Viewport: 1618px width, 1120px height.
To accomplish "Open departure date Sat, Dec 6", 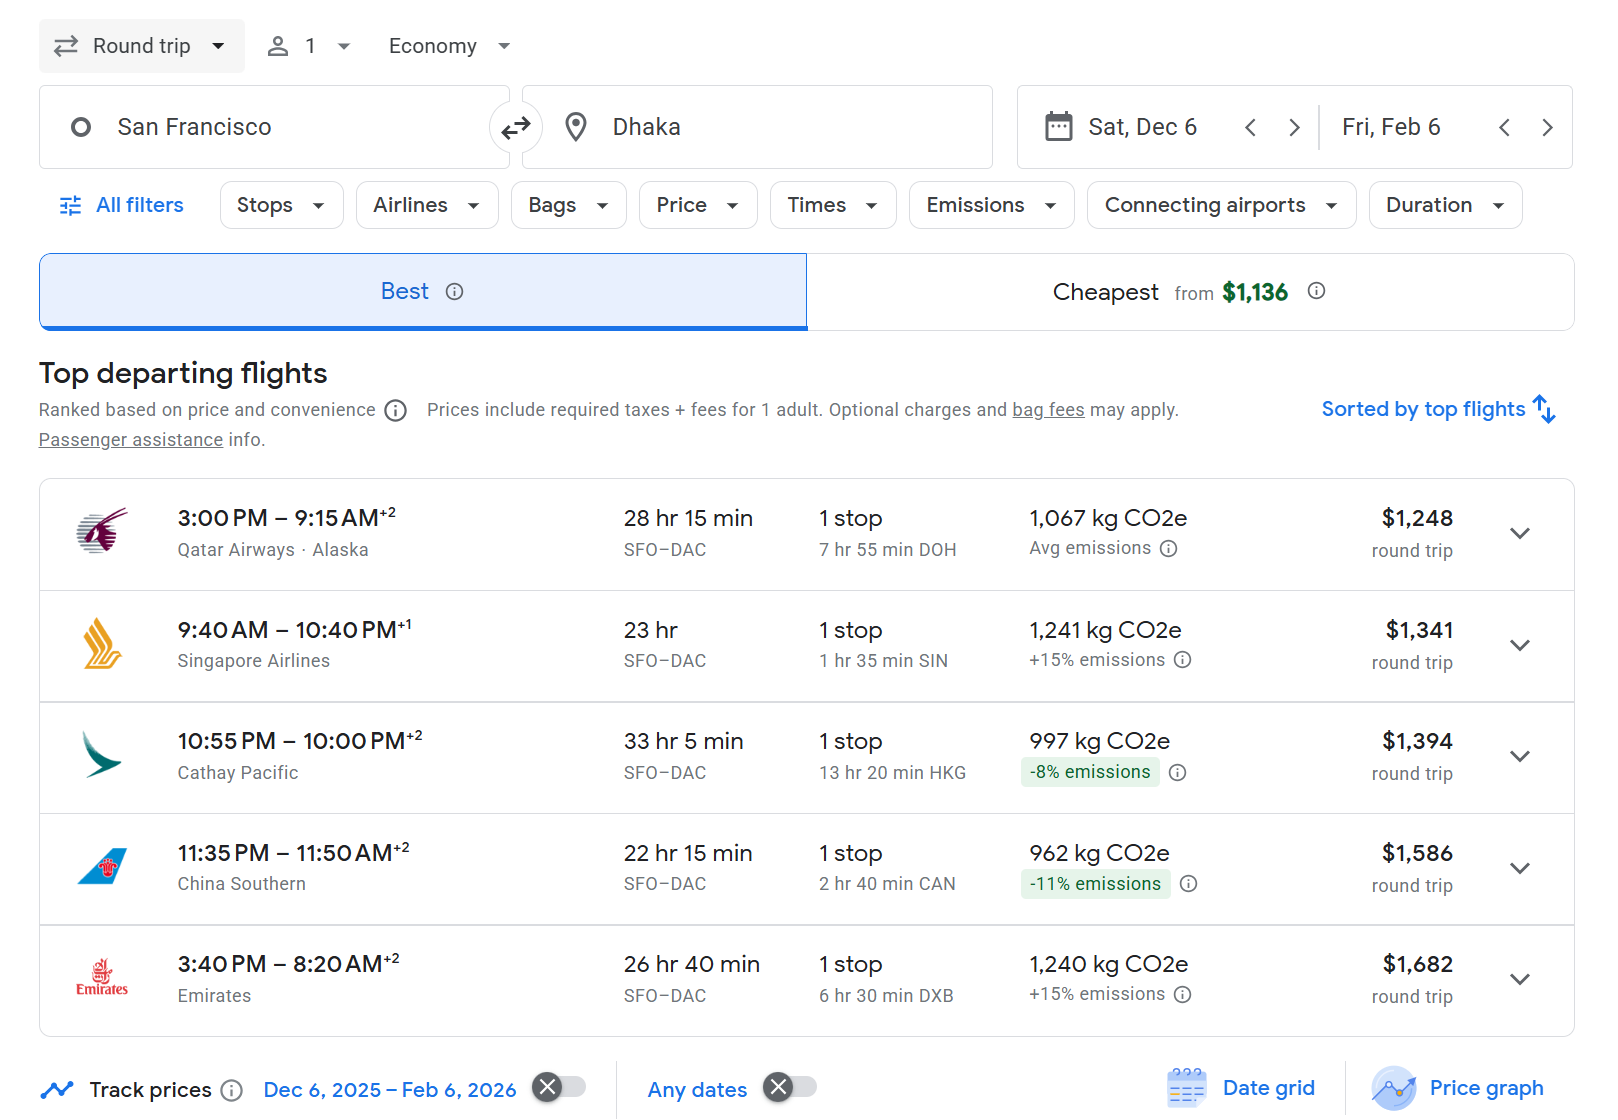I will pos(1143,127).
